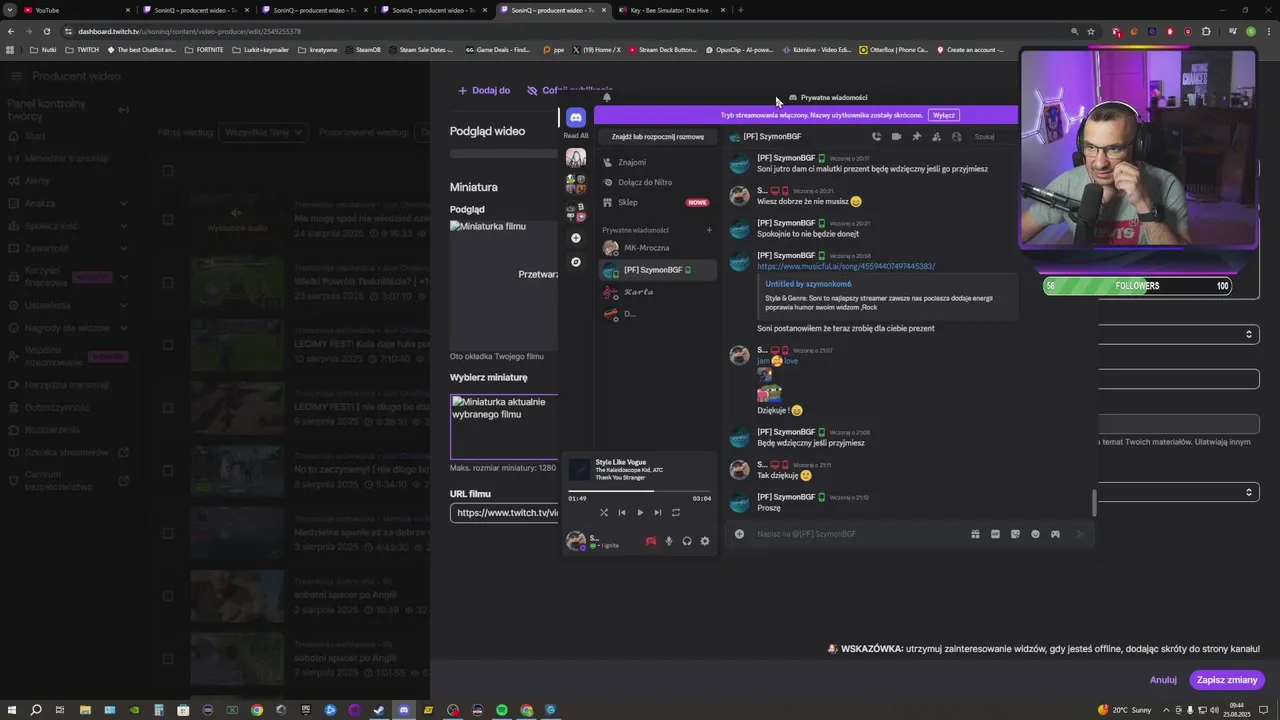Click Zapisz zmiany to save changes
This screenshot has height=720, width=1280.
(x=1227, y=680)
